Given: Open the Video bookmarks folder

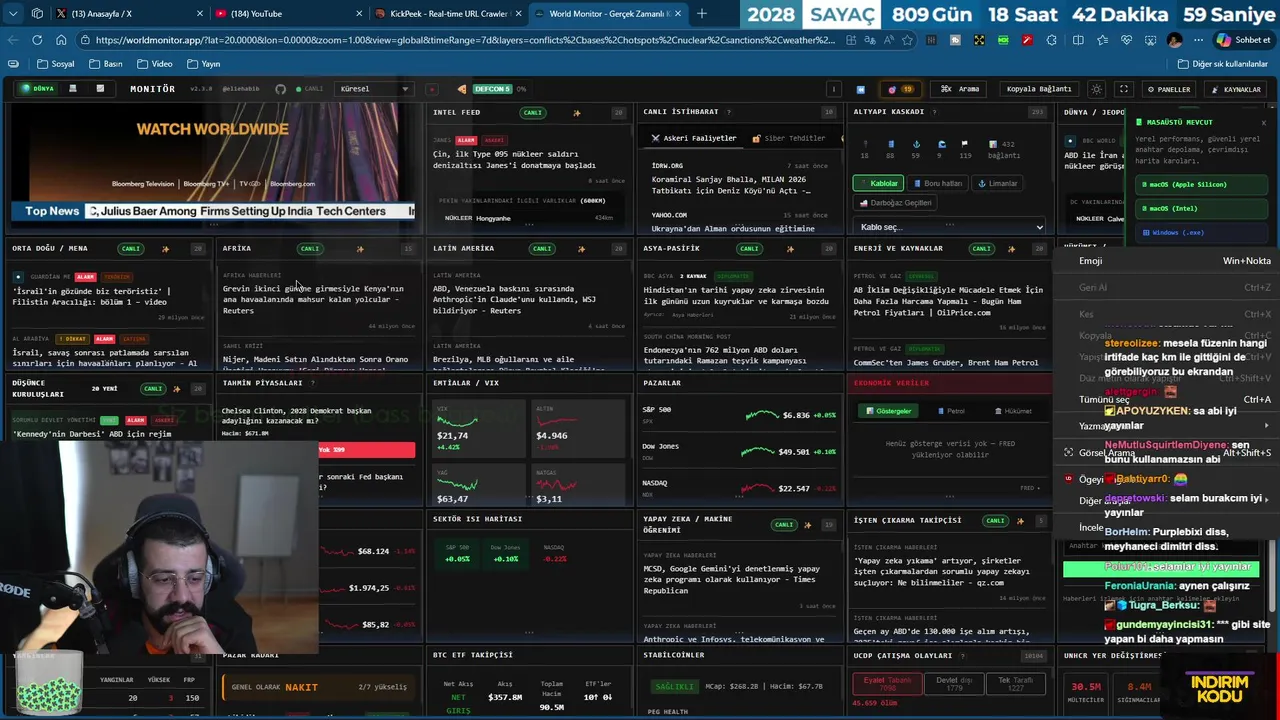Looking at the screenshot, I should point(155,64).
